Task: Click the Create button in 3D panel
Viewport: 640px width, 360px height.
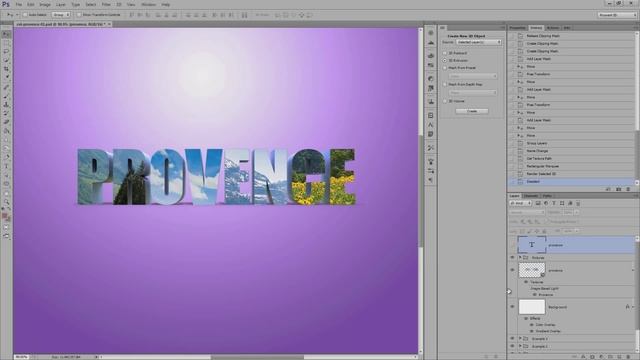Action: [x=472, y=111]
